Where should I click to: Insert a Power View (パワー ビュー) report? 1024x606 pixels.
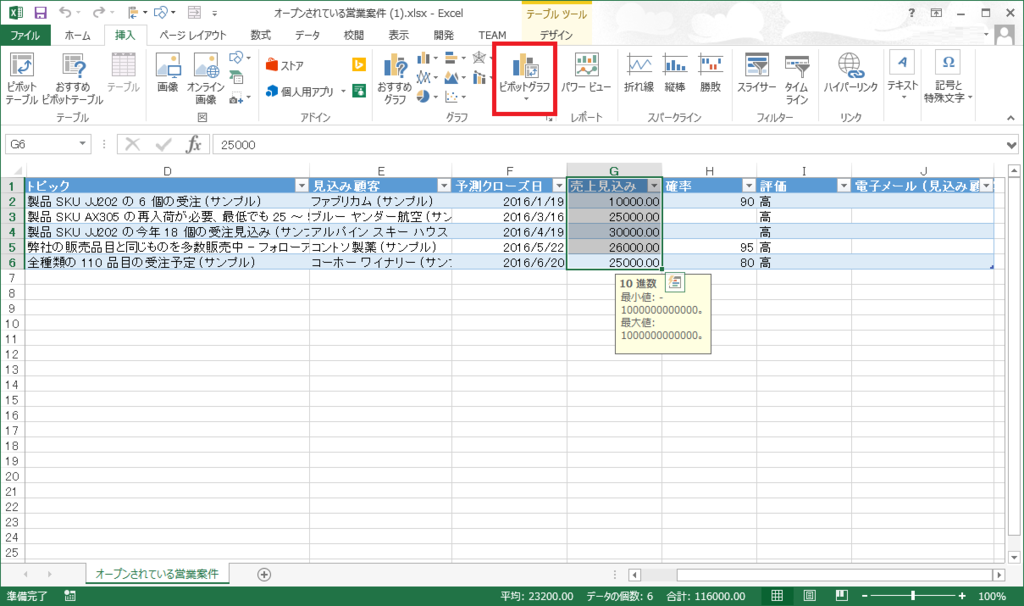pyautogui.click(x=586, y=72)
